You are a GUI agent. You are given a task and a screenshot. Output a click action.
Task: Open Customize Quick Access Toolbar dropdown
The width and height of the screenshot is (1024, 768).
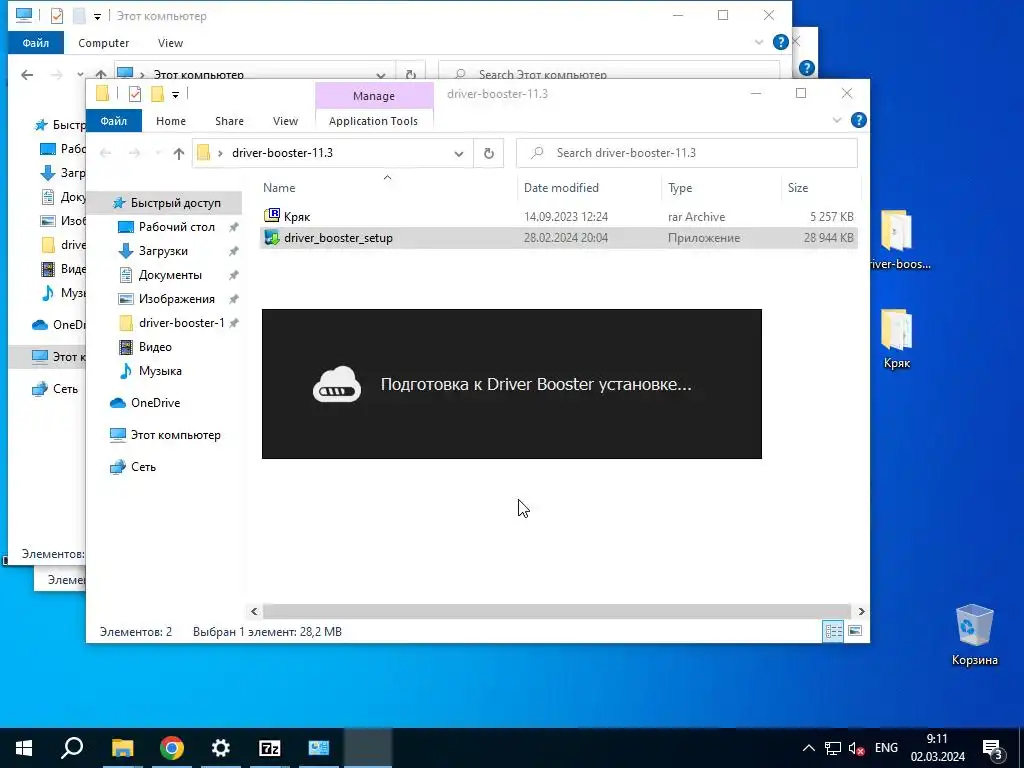pyautogui.click(x=175, y=95)
